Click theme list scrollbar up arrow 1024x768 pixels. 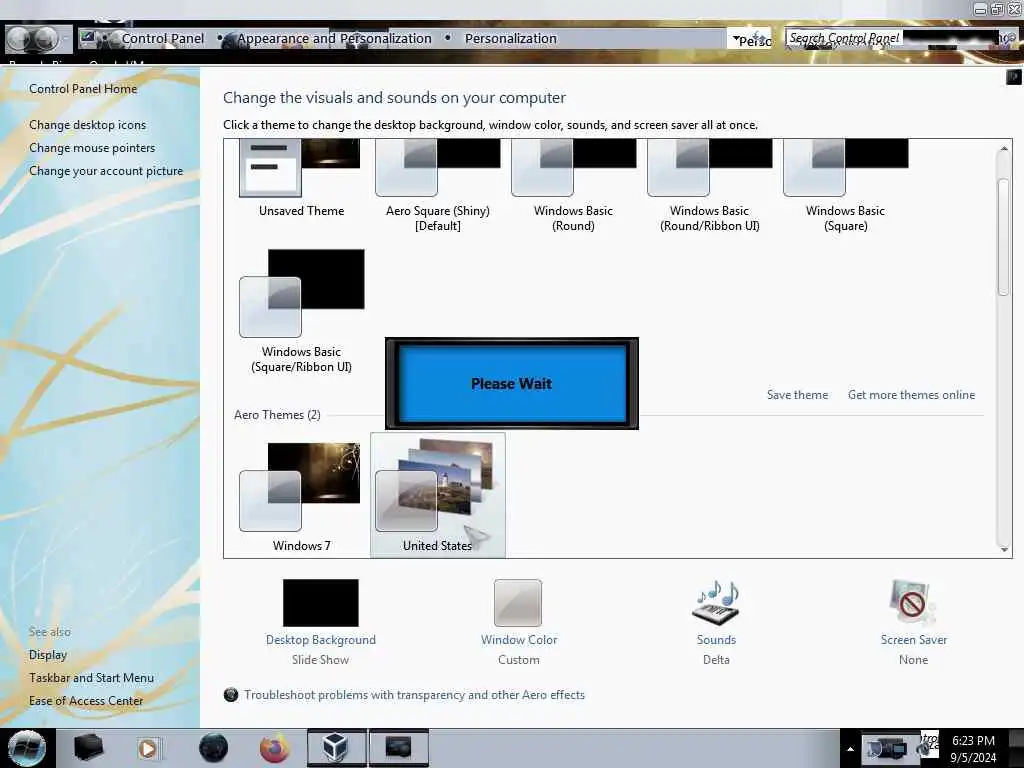point(1004,149)
